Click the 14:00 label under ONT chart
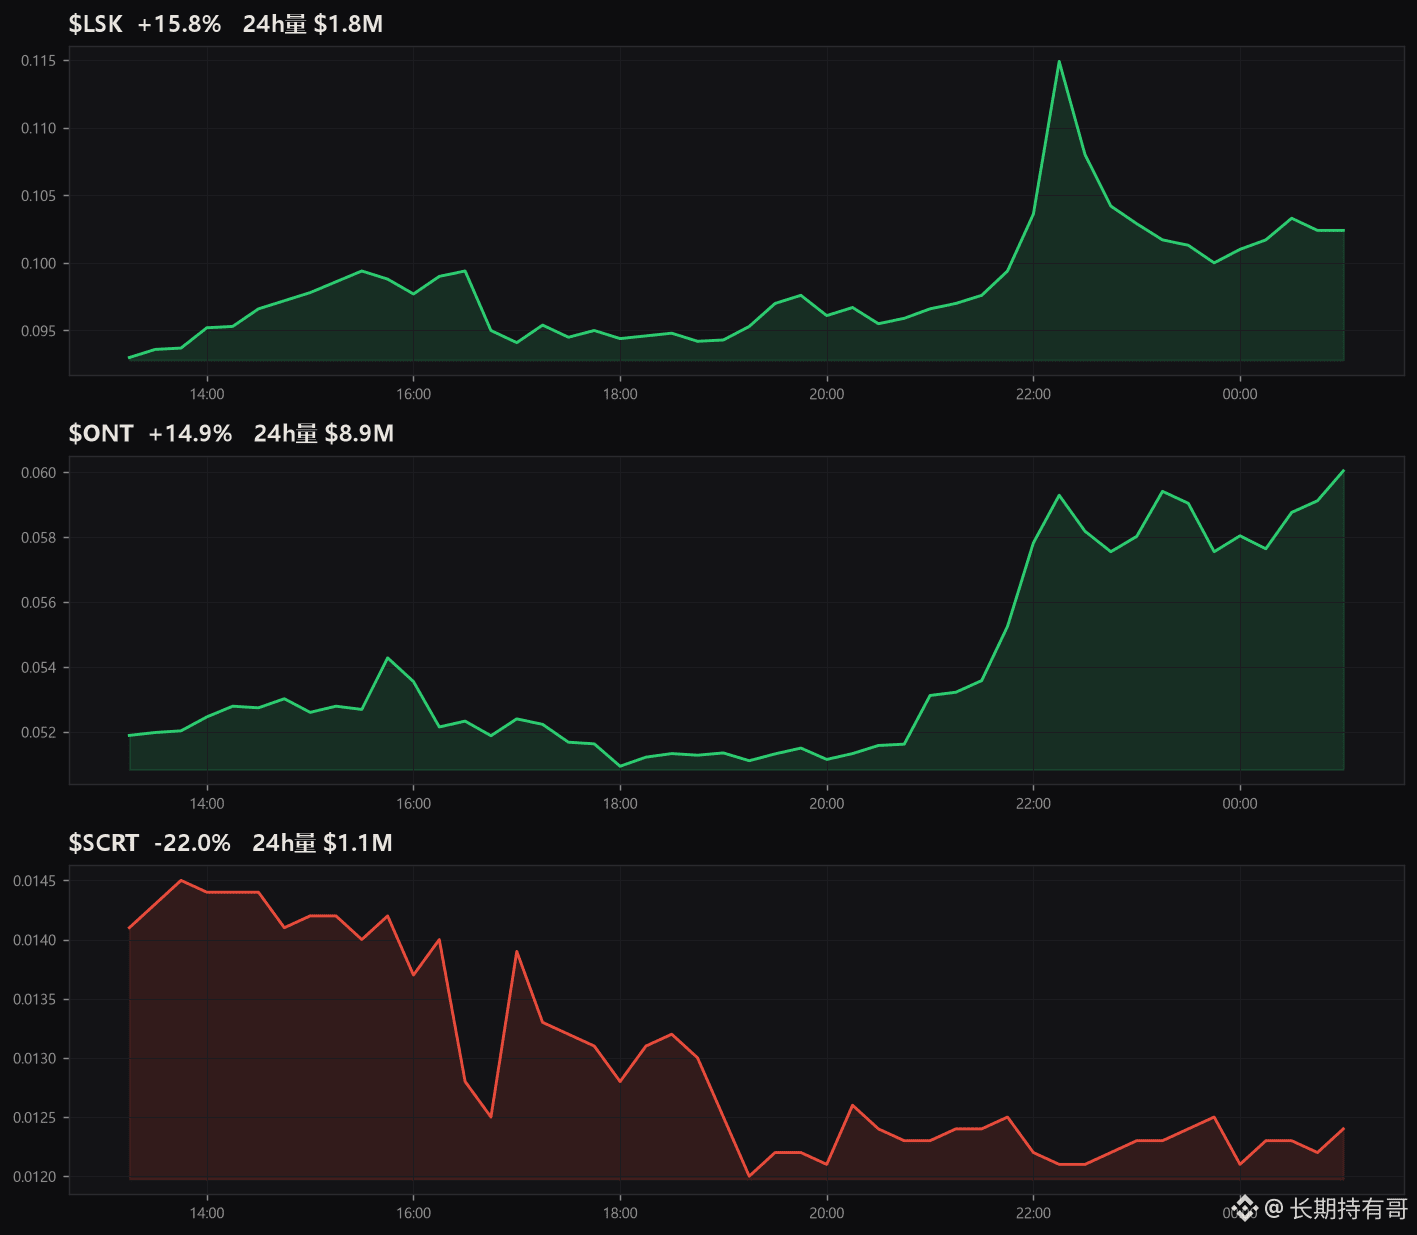 click(x=207, y=803)
